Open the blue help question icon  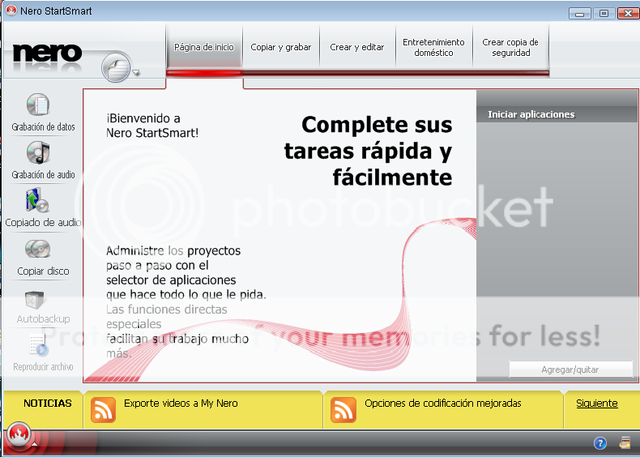pyautogui.click(x=600, y=442)
